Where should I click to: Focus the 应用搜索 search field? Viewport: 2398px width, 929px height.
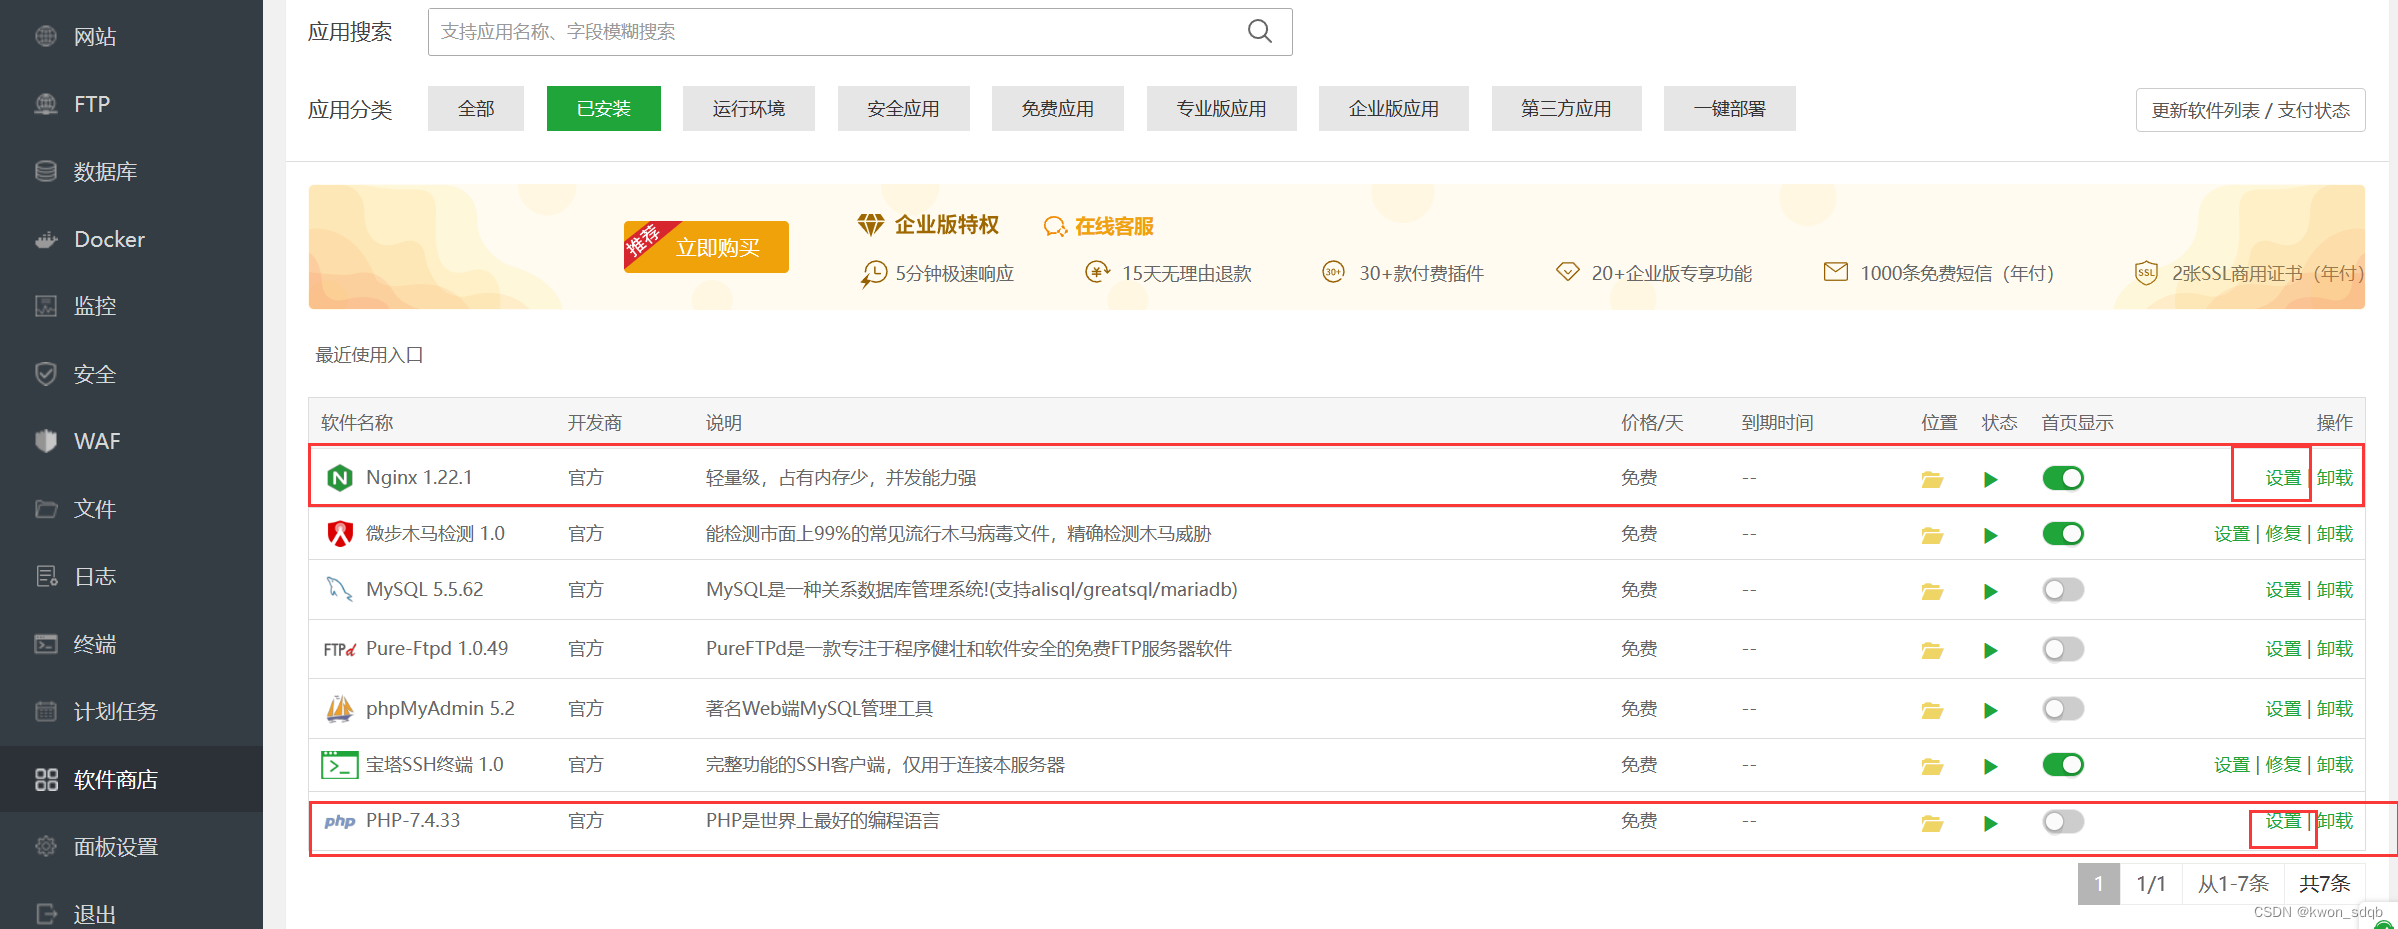(860, 32)
